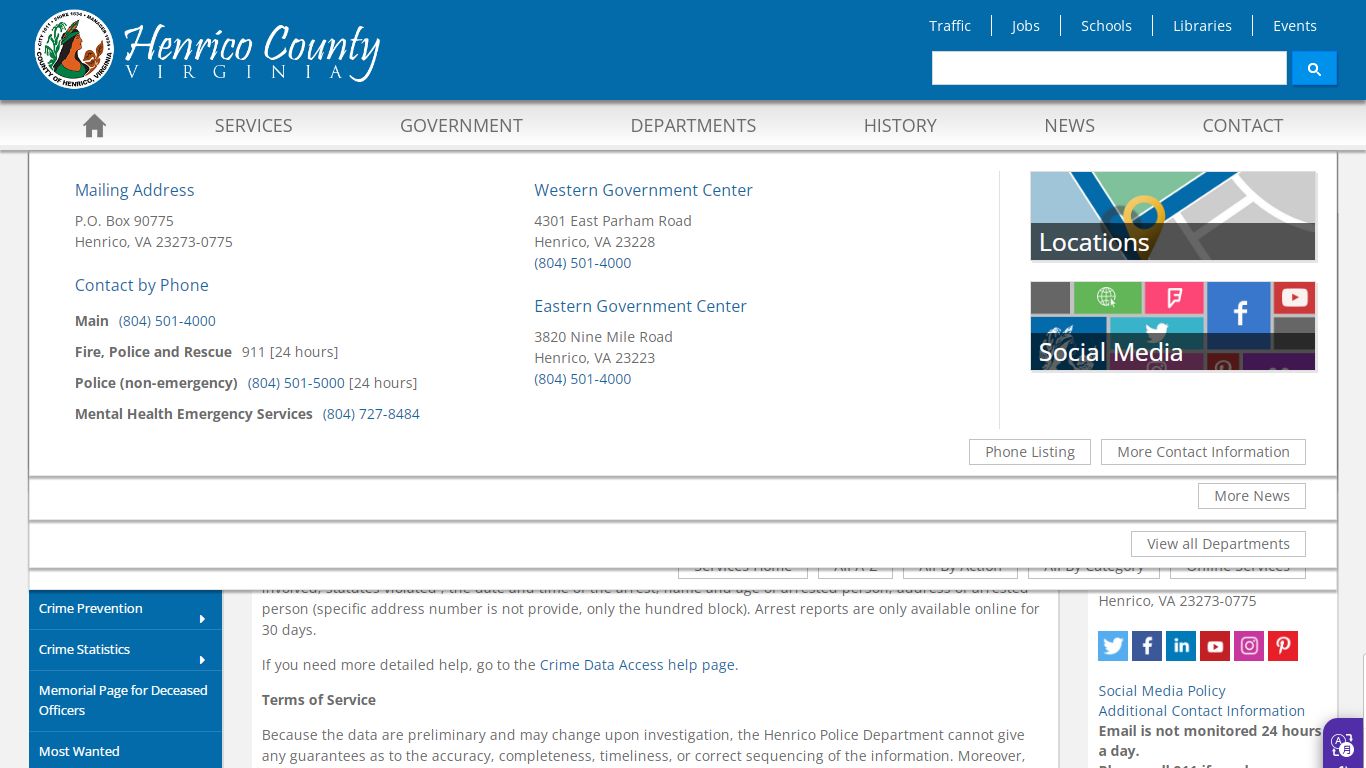
Task: Open the Twitter icon in sidebar
Action: tap(1113, 646)
